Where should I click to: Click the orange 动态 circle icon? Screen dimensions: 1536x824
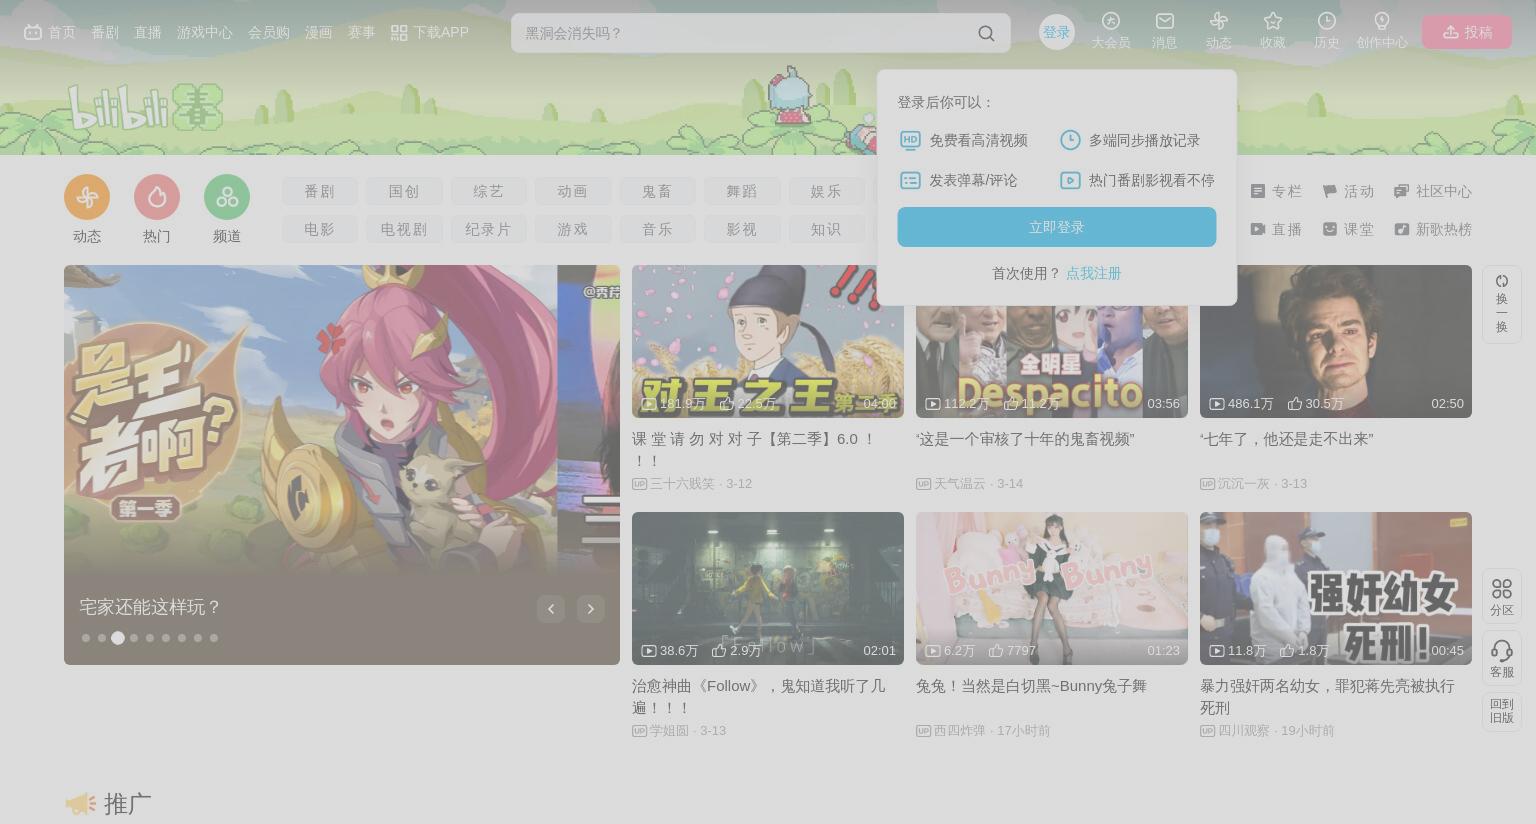coord(87,197)
